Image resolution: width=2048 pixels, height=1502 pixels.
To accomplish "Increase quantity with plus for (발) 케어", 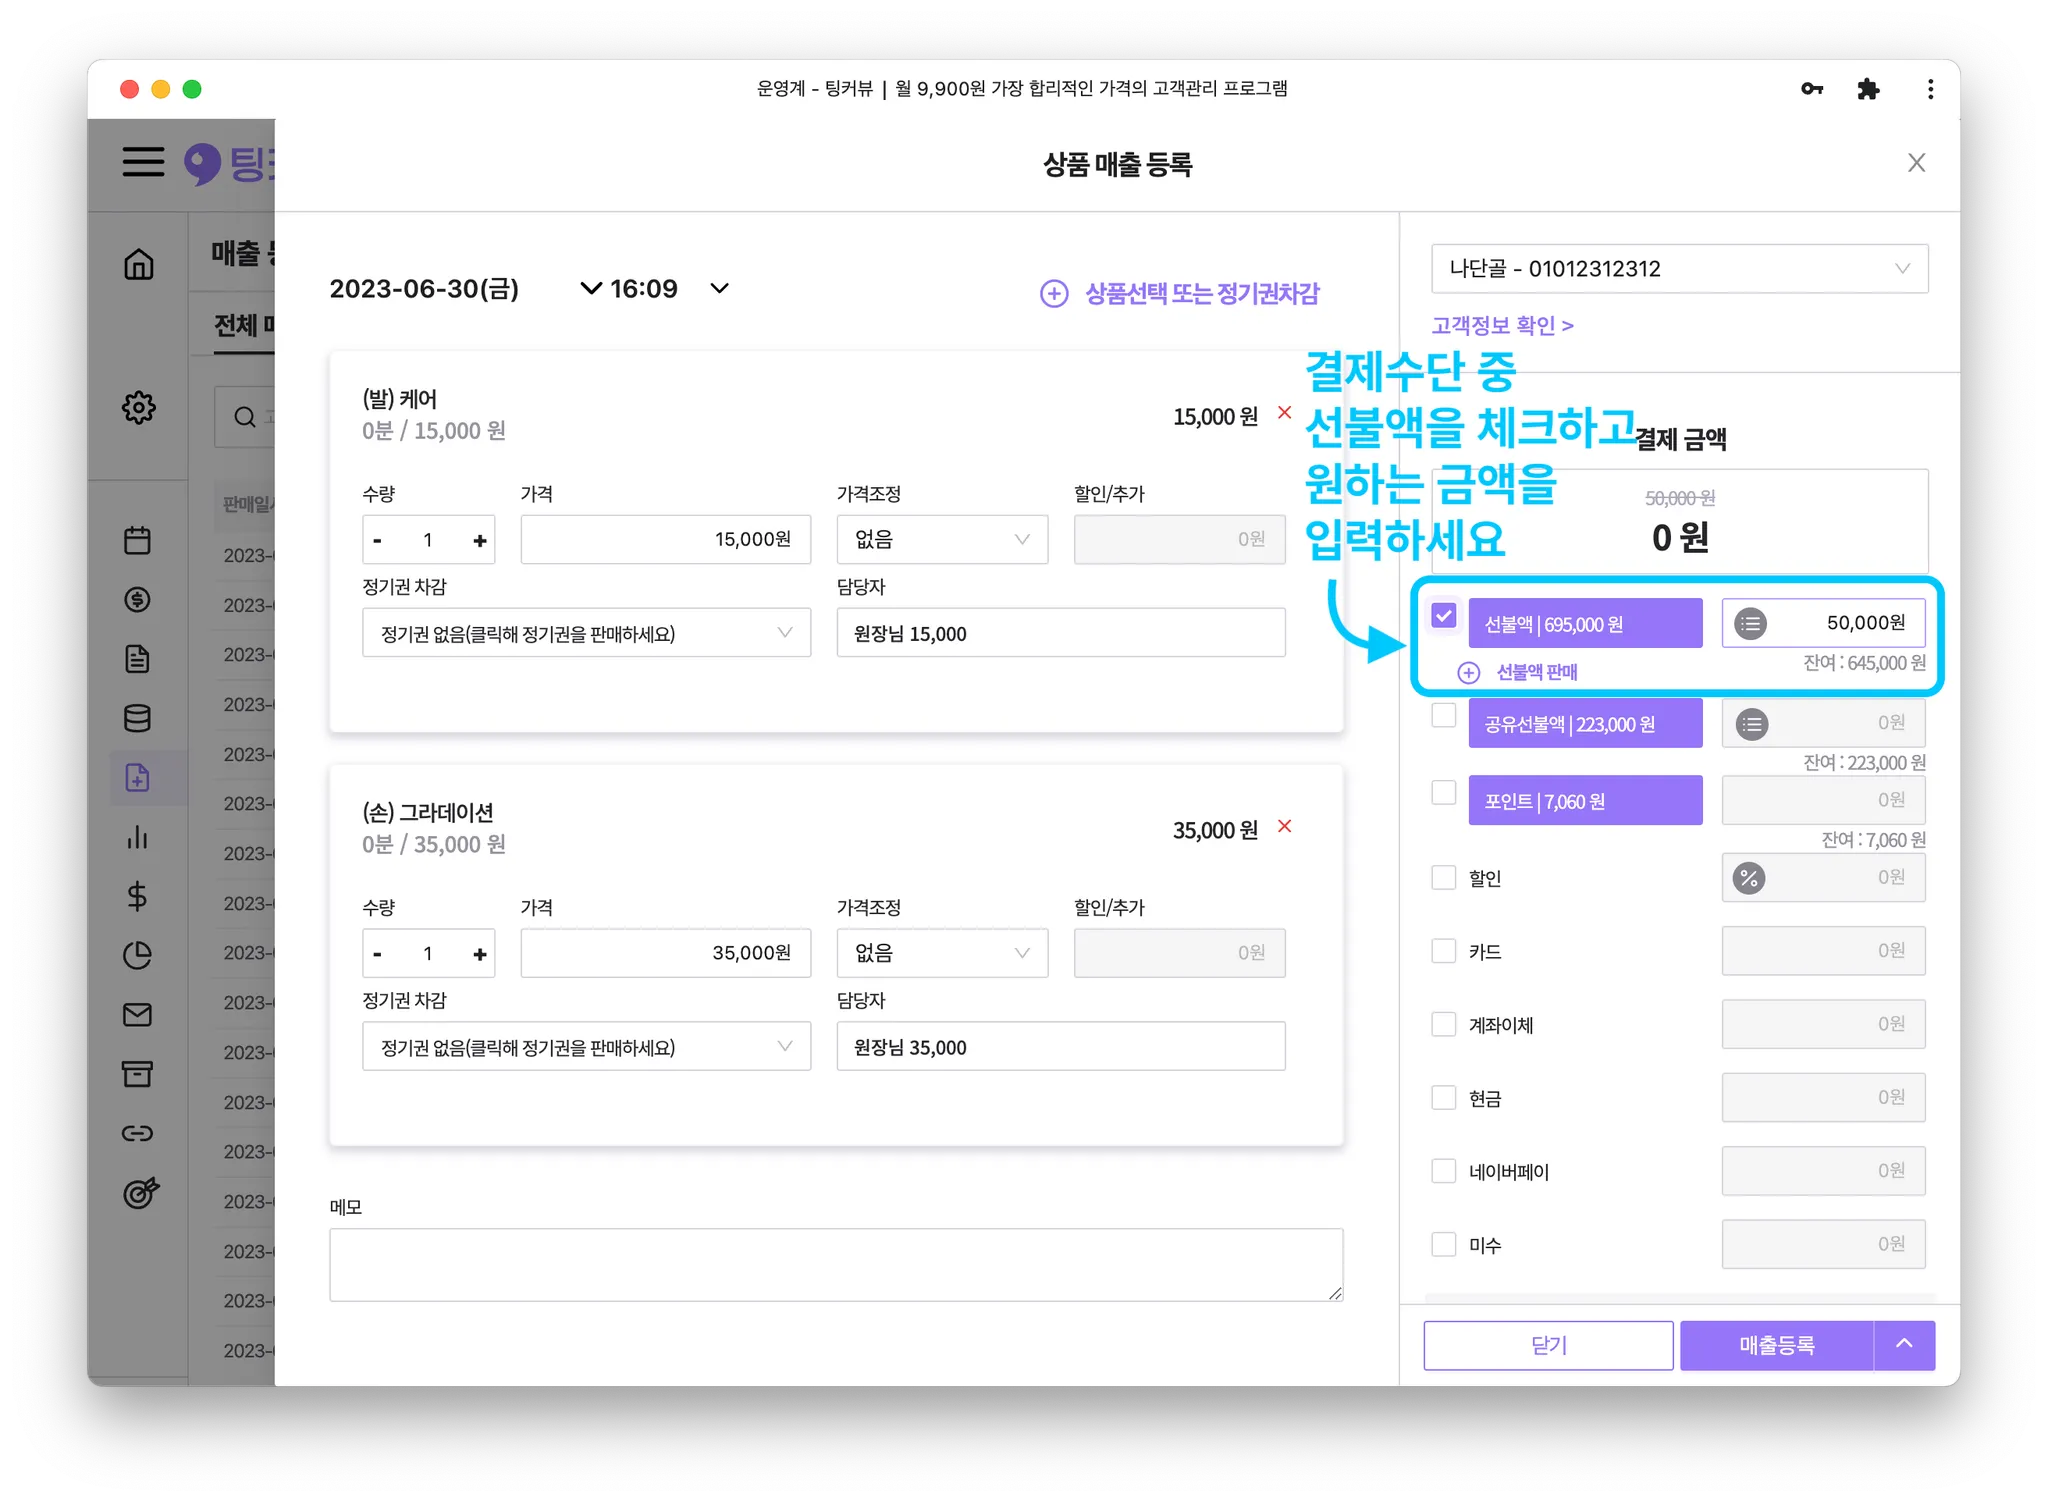I will [x=480, y=540].
